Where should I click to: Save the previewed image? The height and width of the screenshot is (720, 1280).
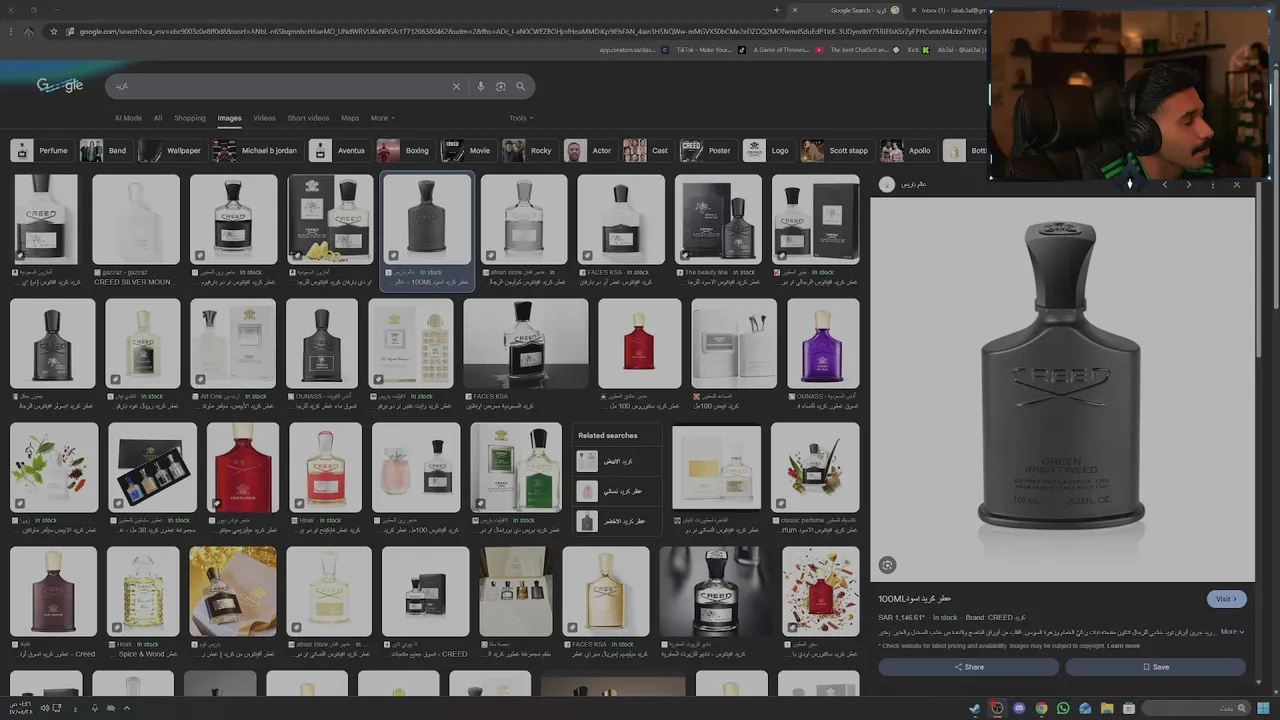point(1155,667)
